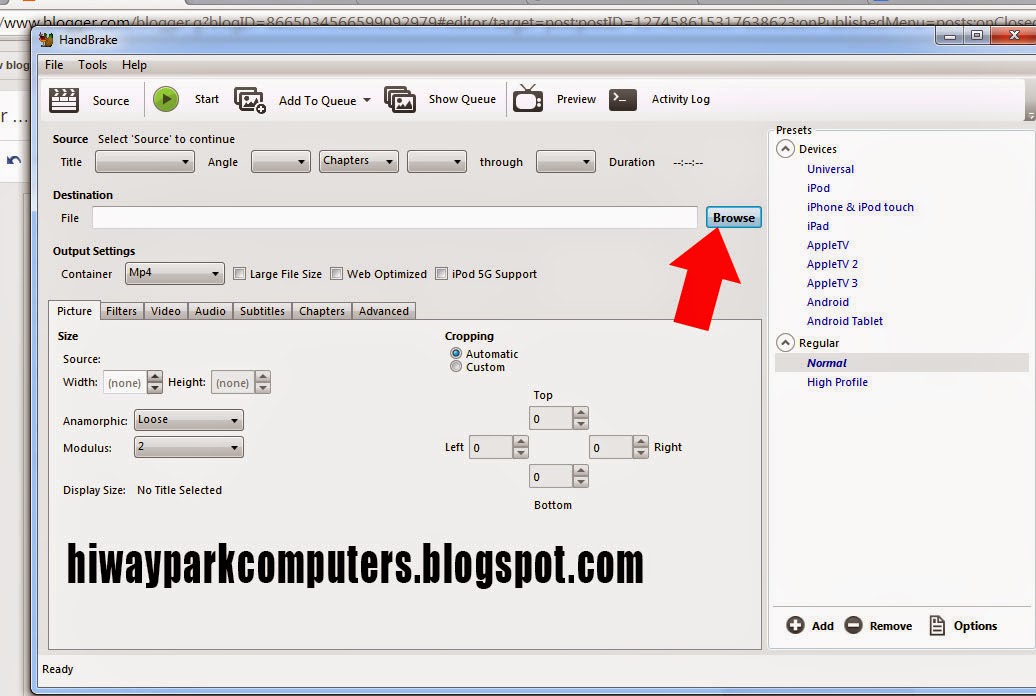Click the Options label under presets
Image resolution: width=1036 pixels, height=696 pixels.
point(975,626)
